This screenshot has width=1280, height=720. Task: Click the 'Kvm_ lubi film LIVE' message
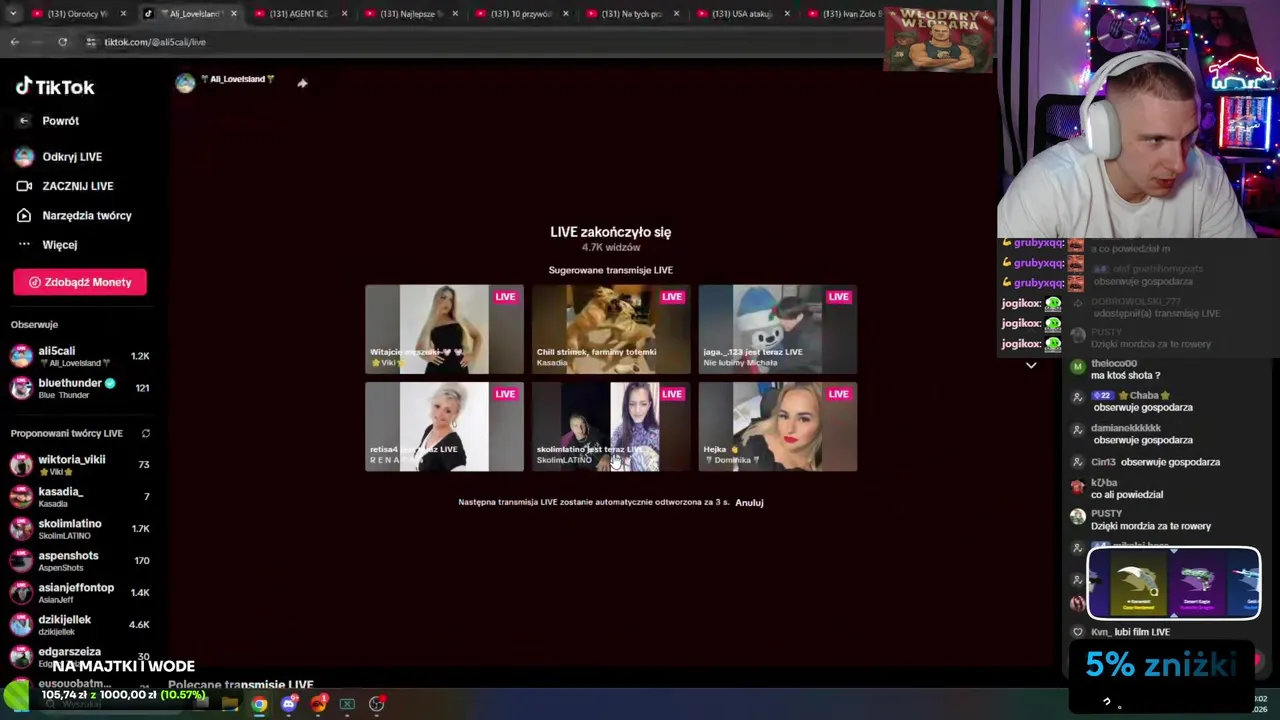click(1130, 632)
